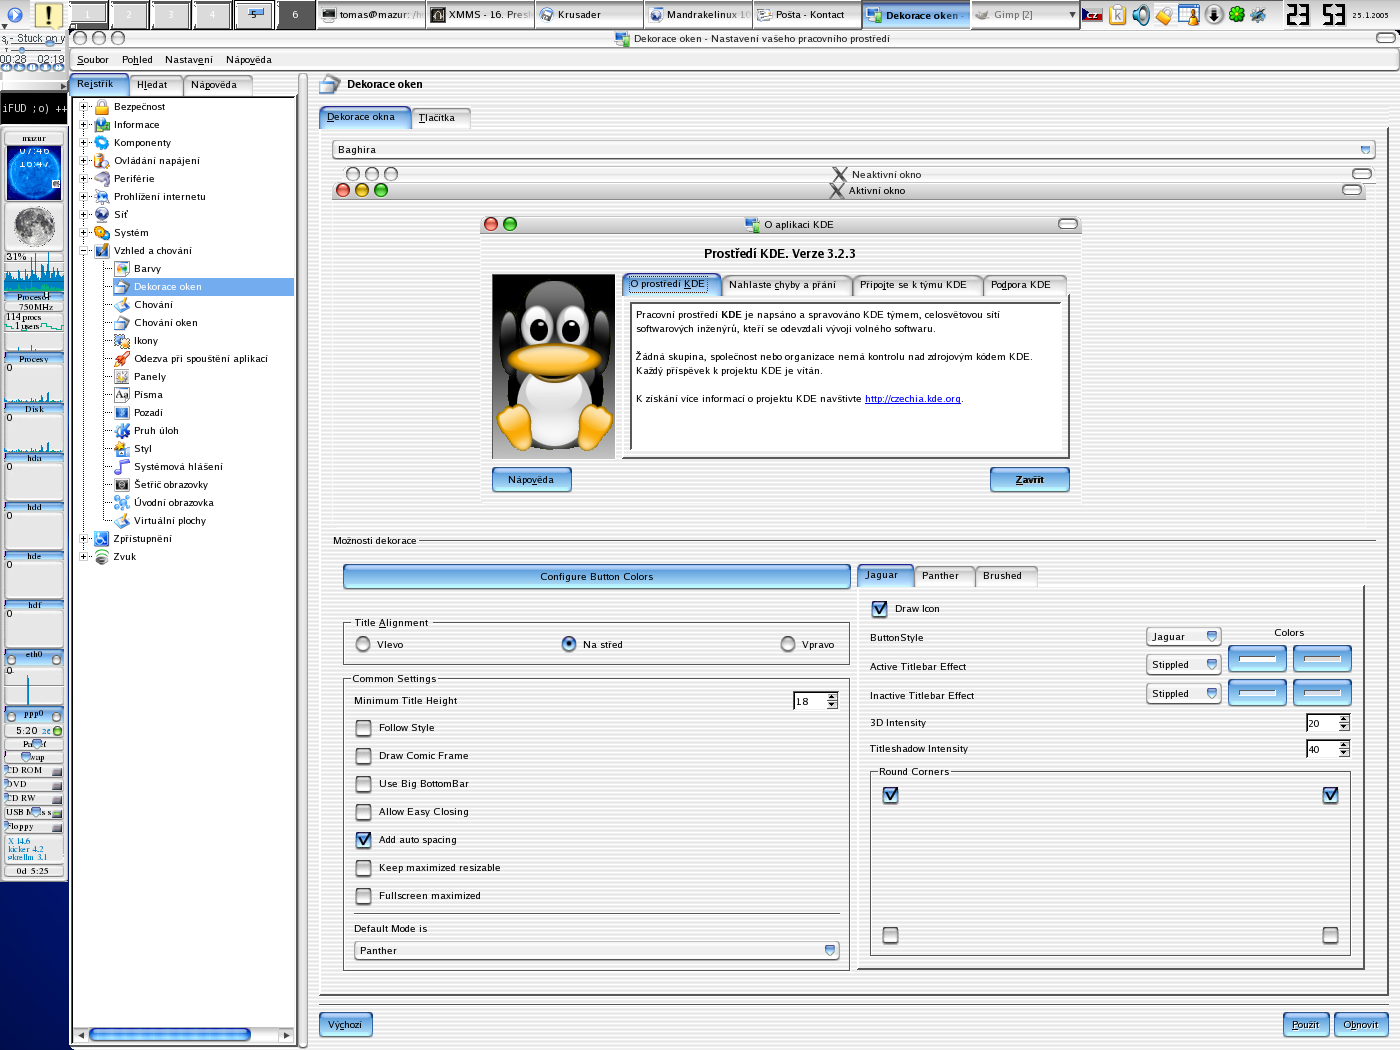Click the Zvuk icon

click(101, 557)
